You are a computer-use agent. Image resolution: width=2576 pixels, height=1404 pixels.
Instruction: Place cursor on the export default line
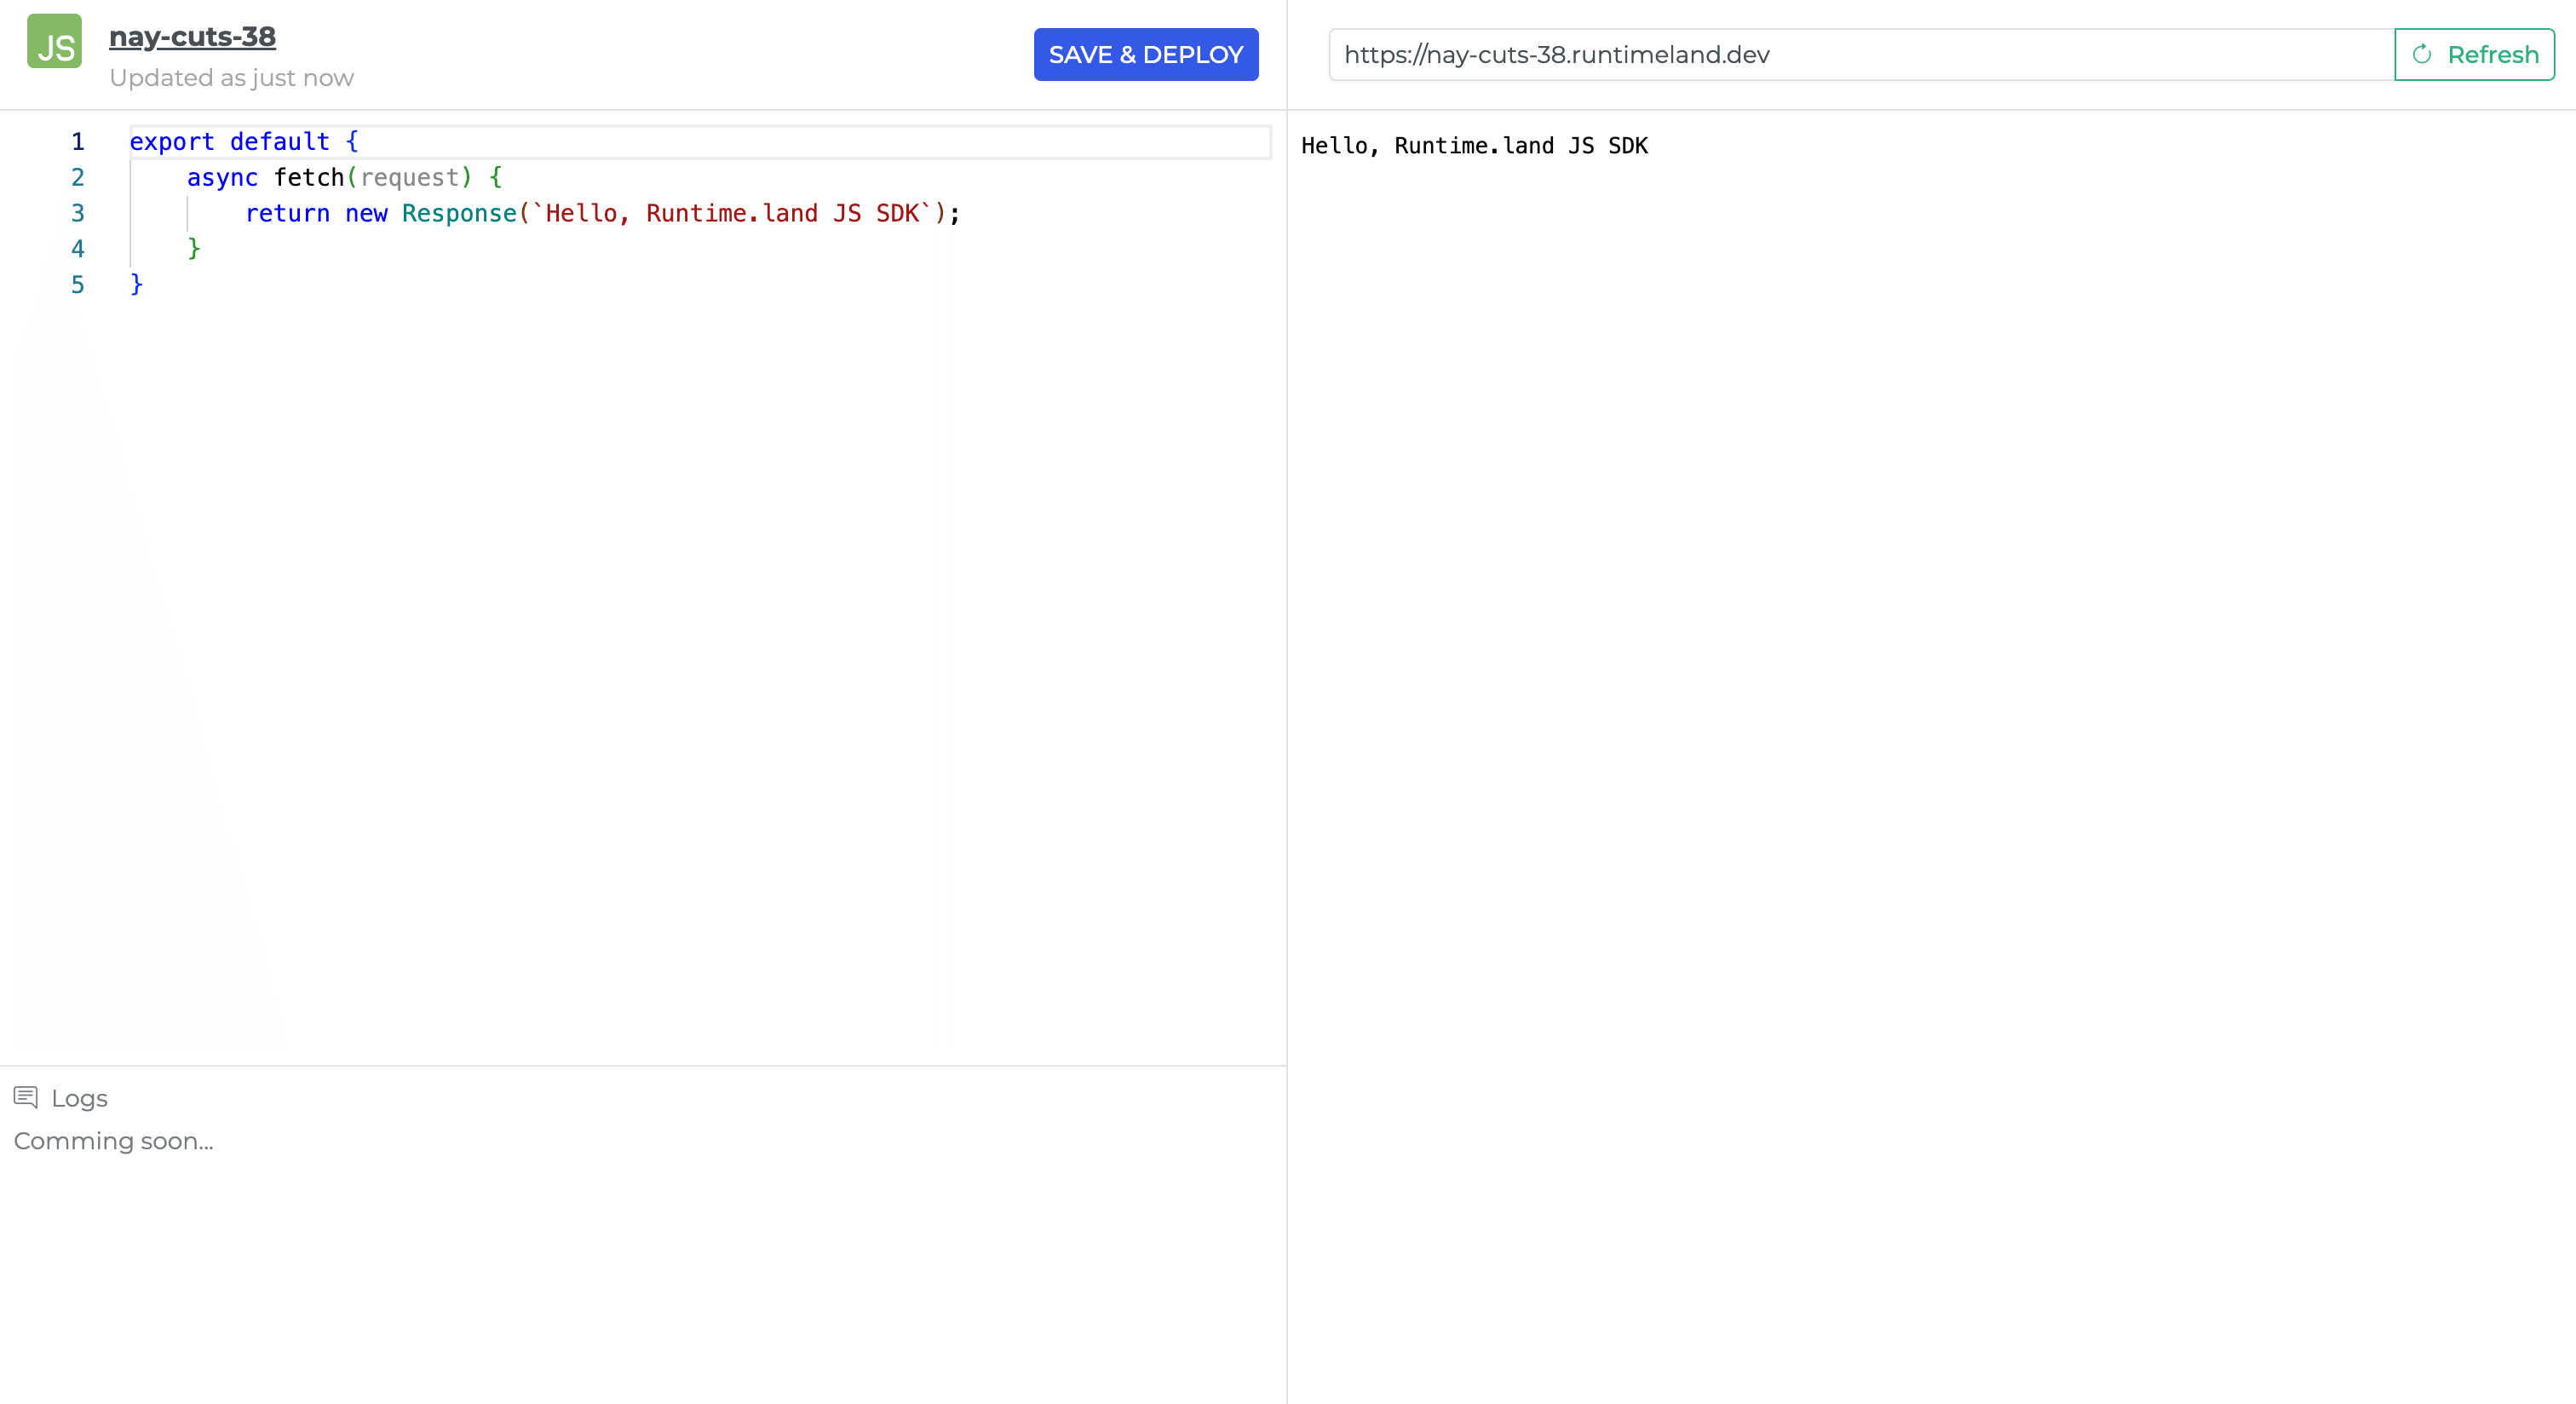[243, 141]
